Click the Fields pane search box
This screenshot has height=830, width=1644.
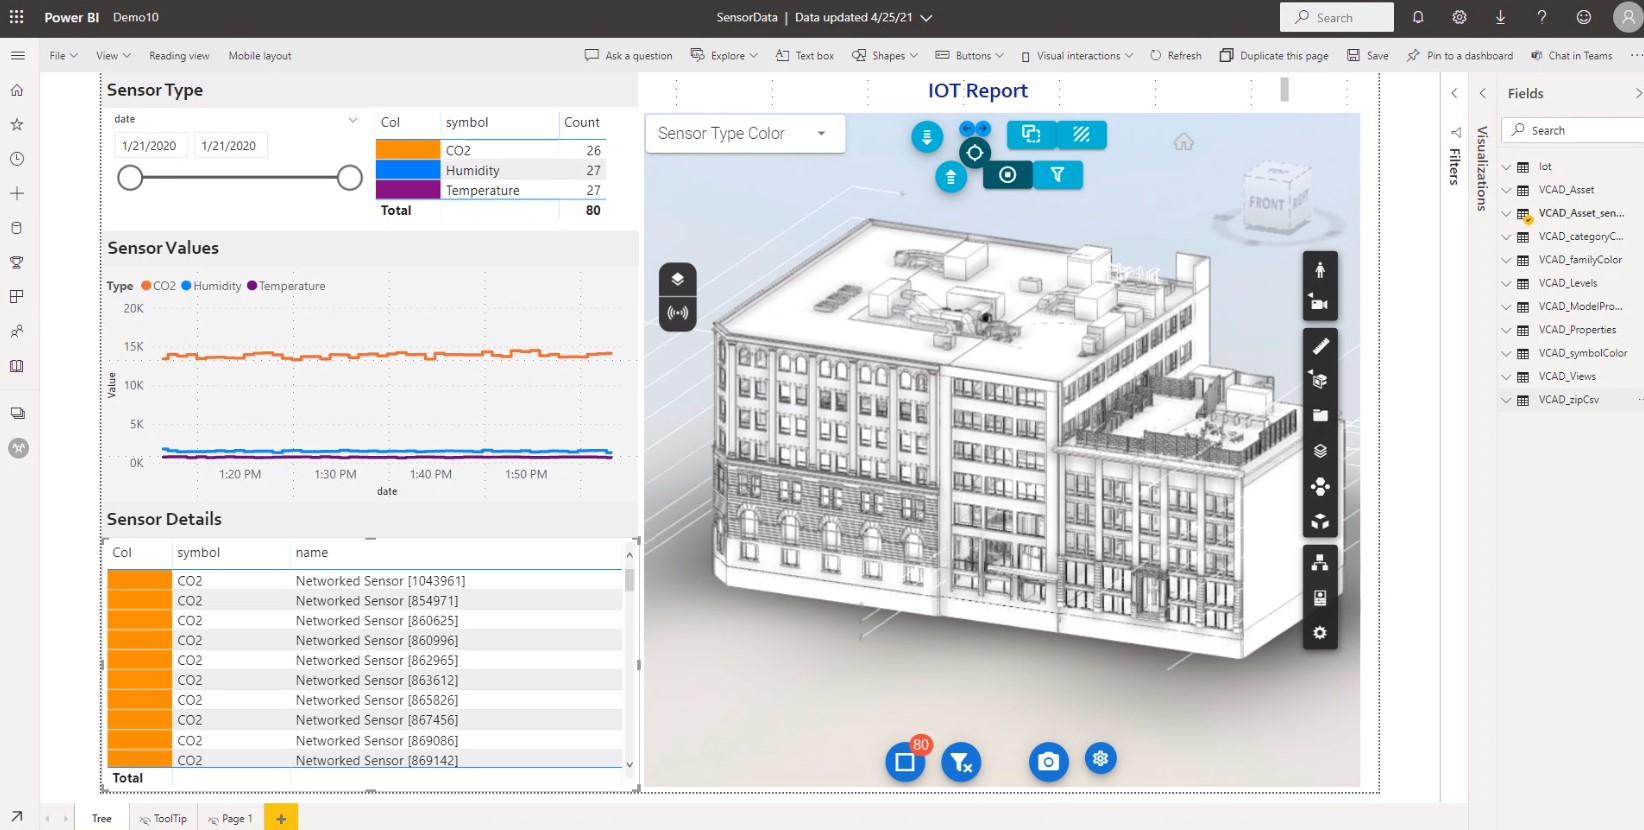point(1572,130)
